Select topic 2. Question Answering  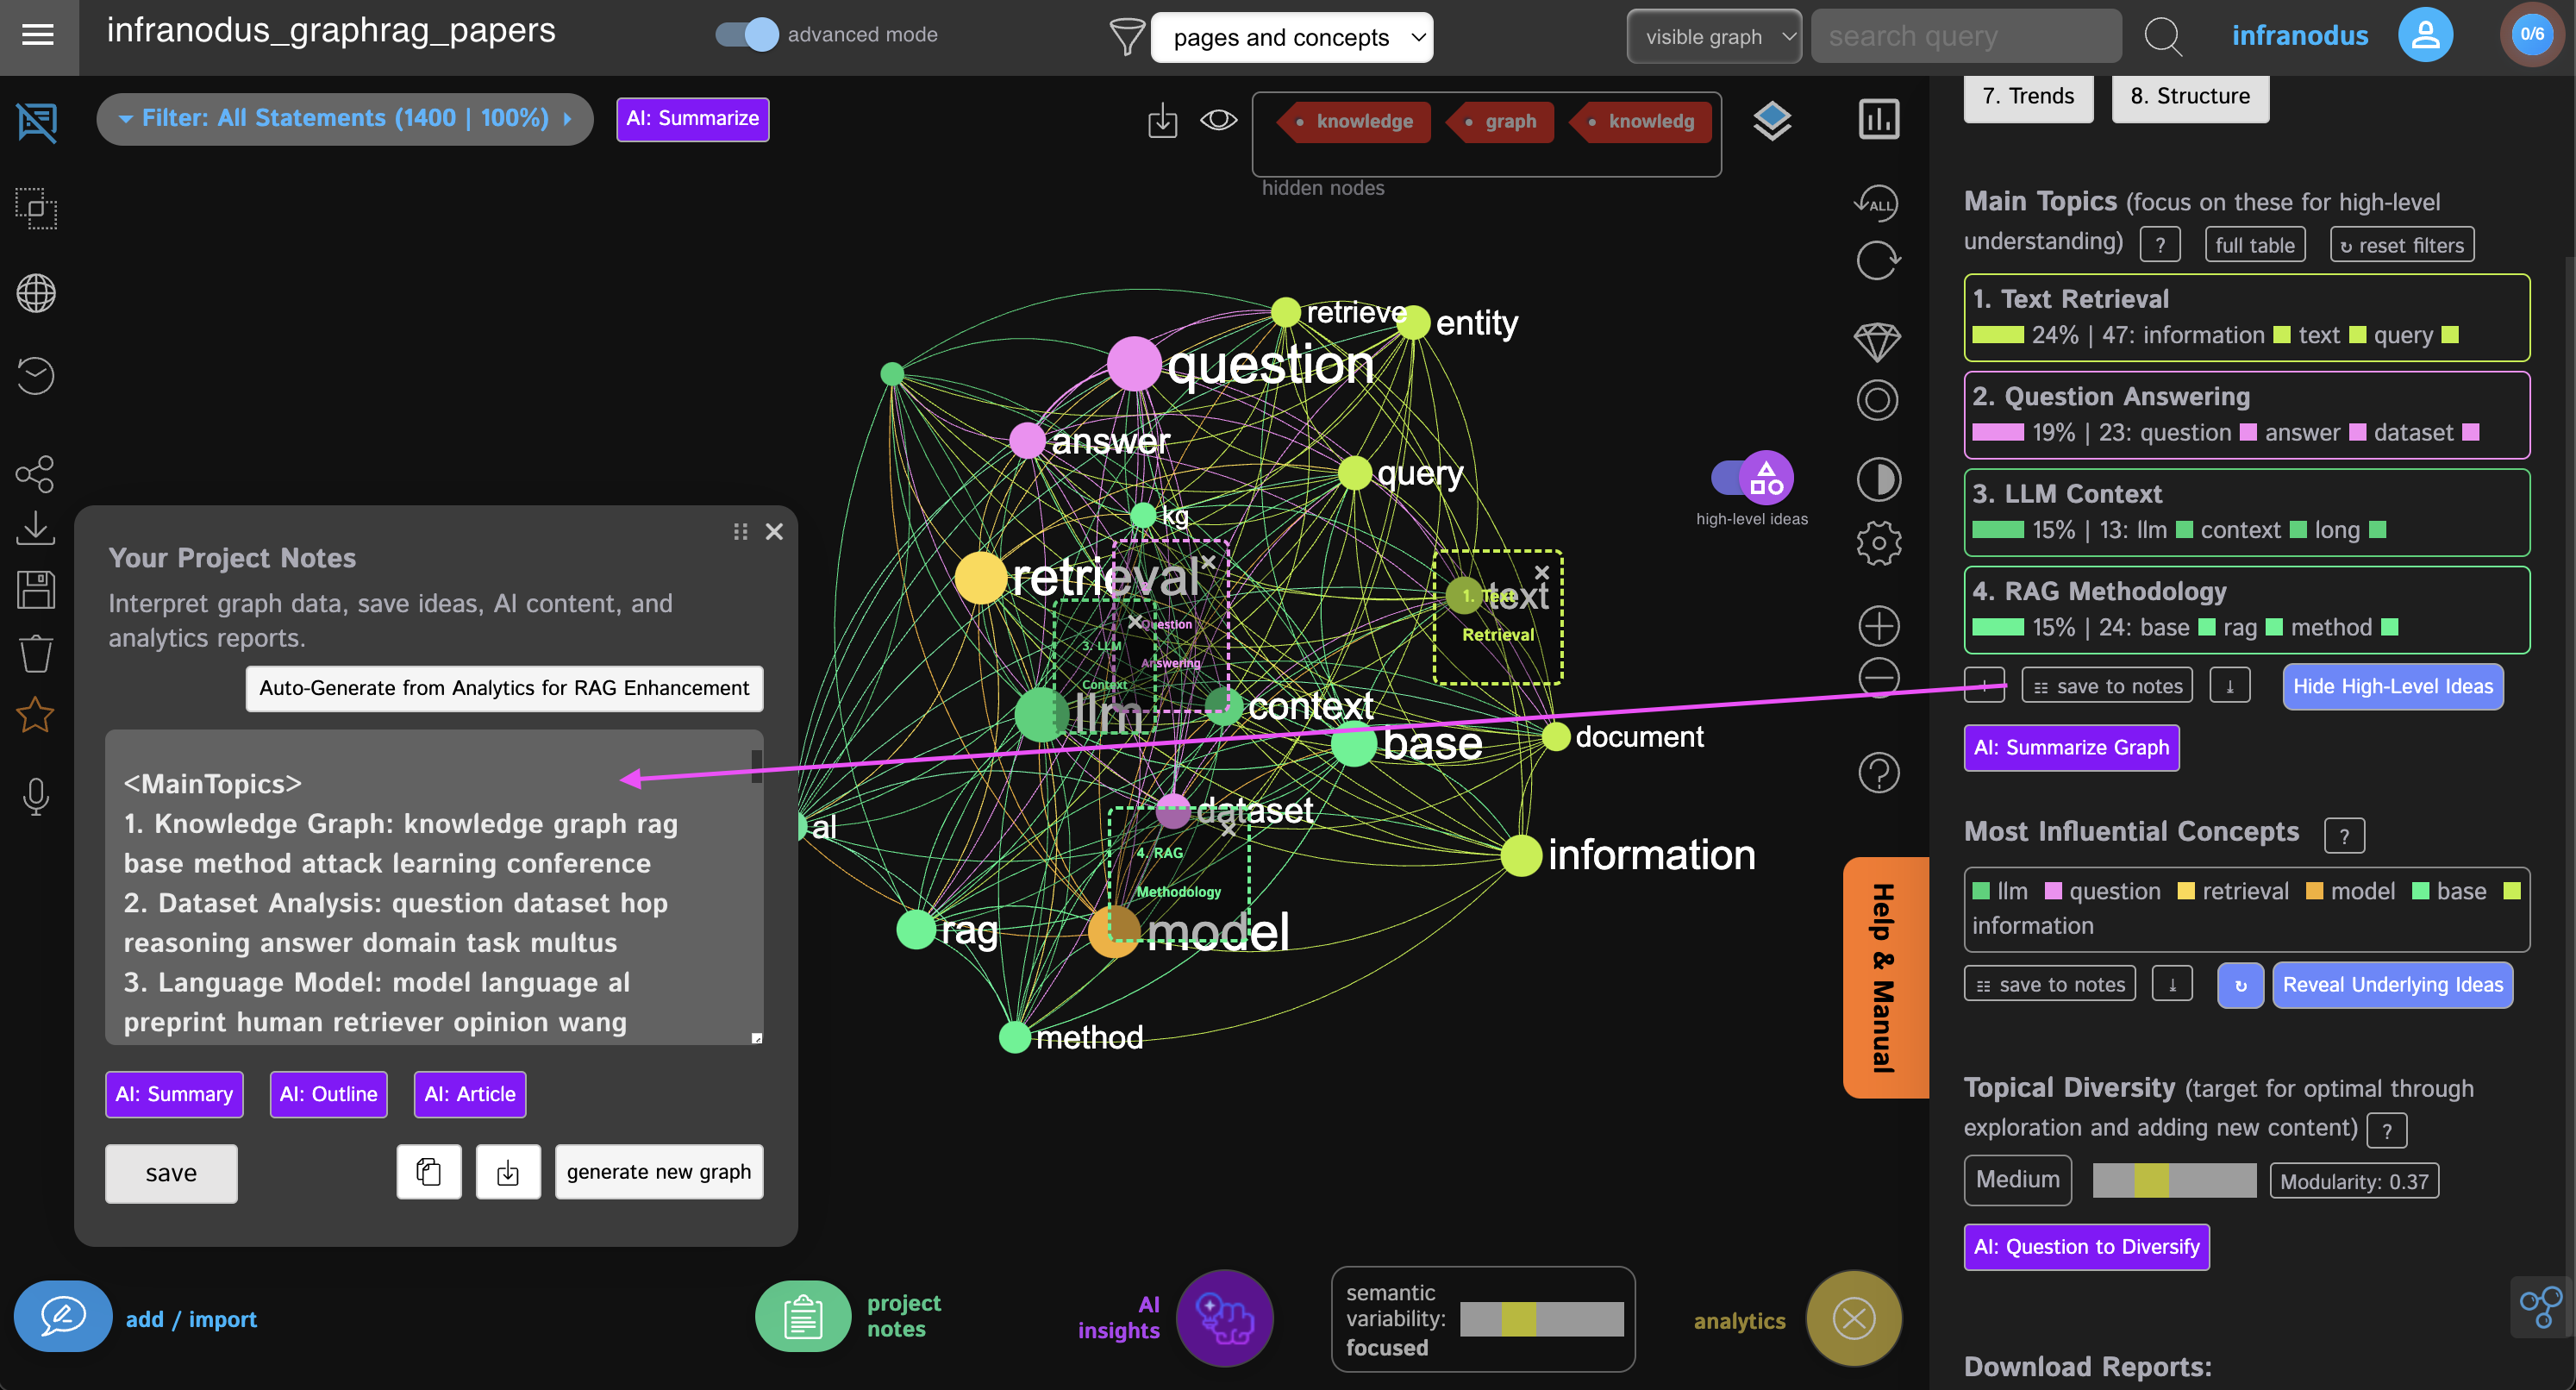2246,415
